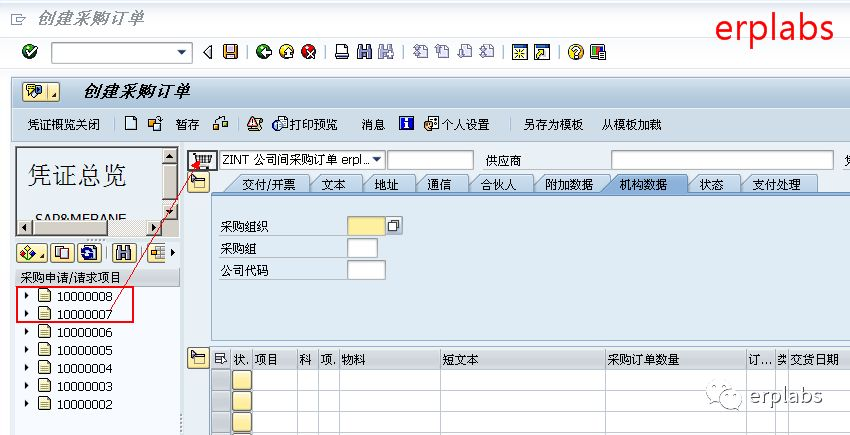Click the refresh document overview icon

click(90, 253)
